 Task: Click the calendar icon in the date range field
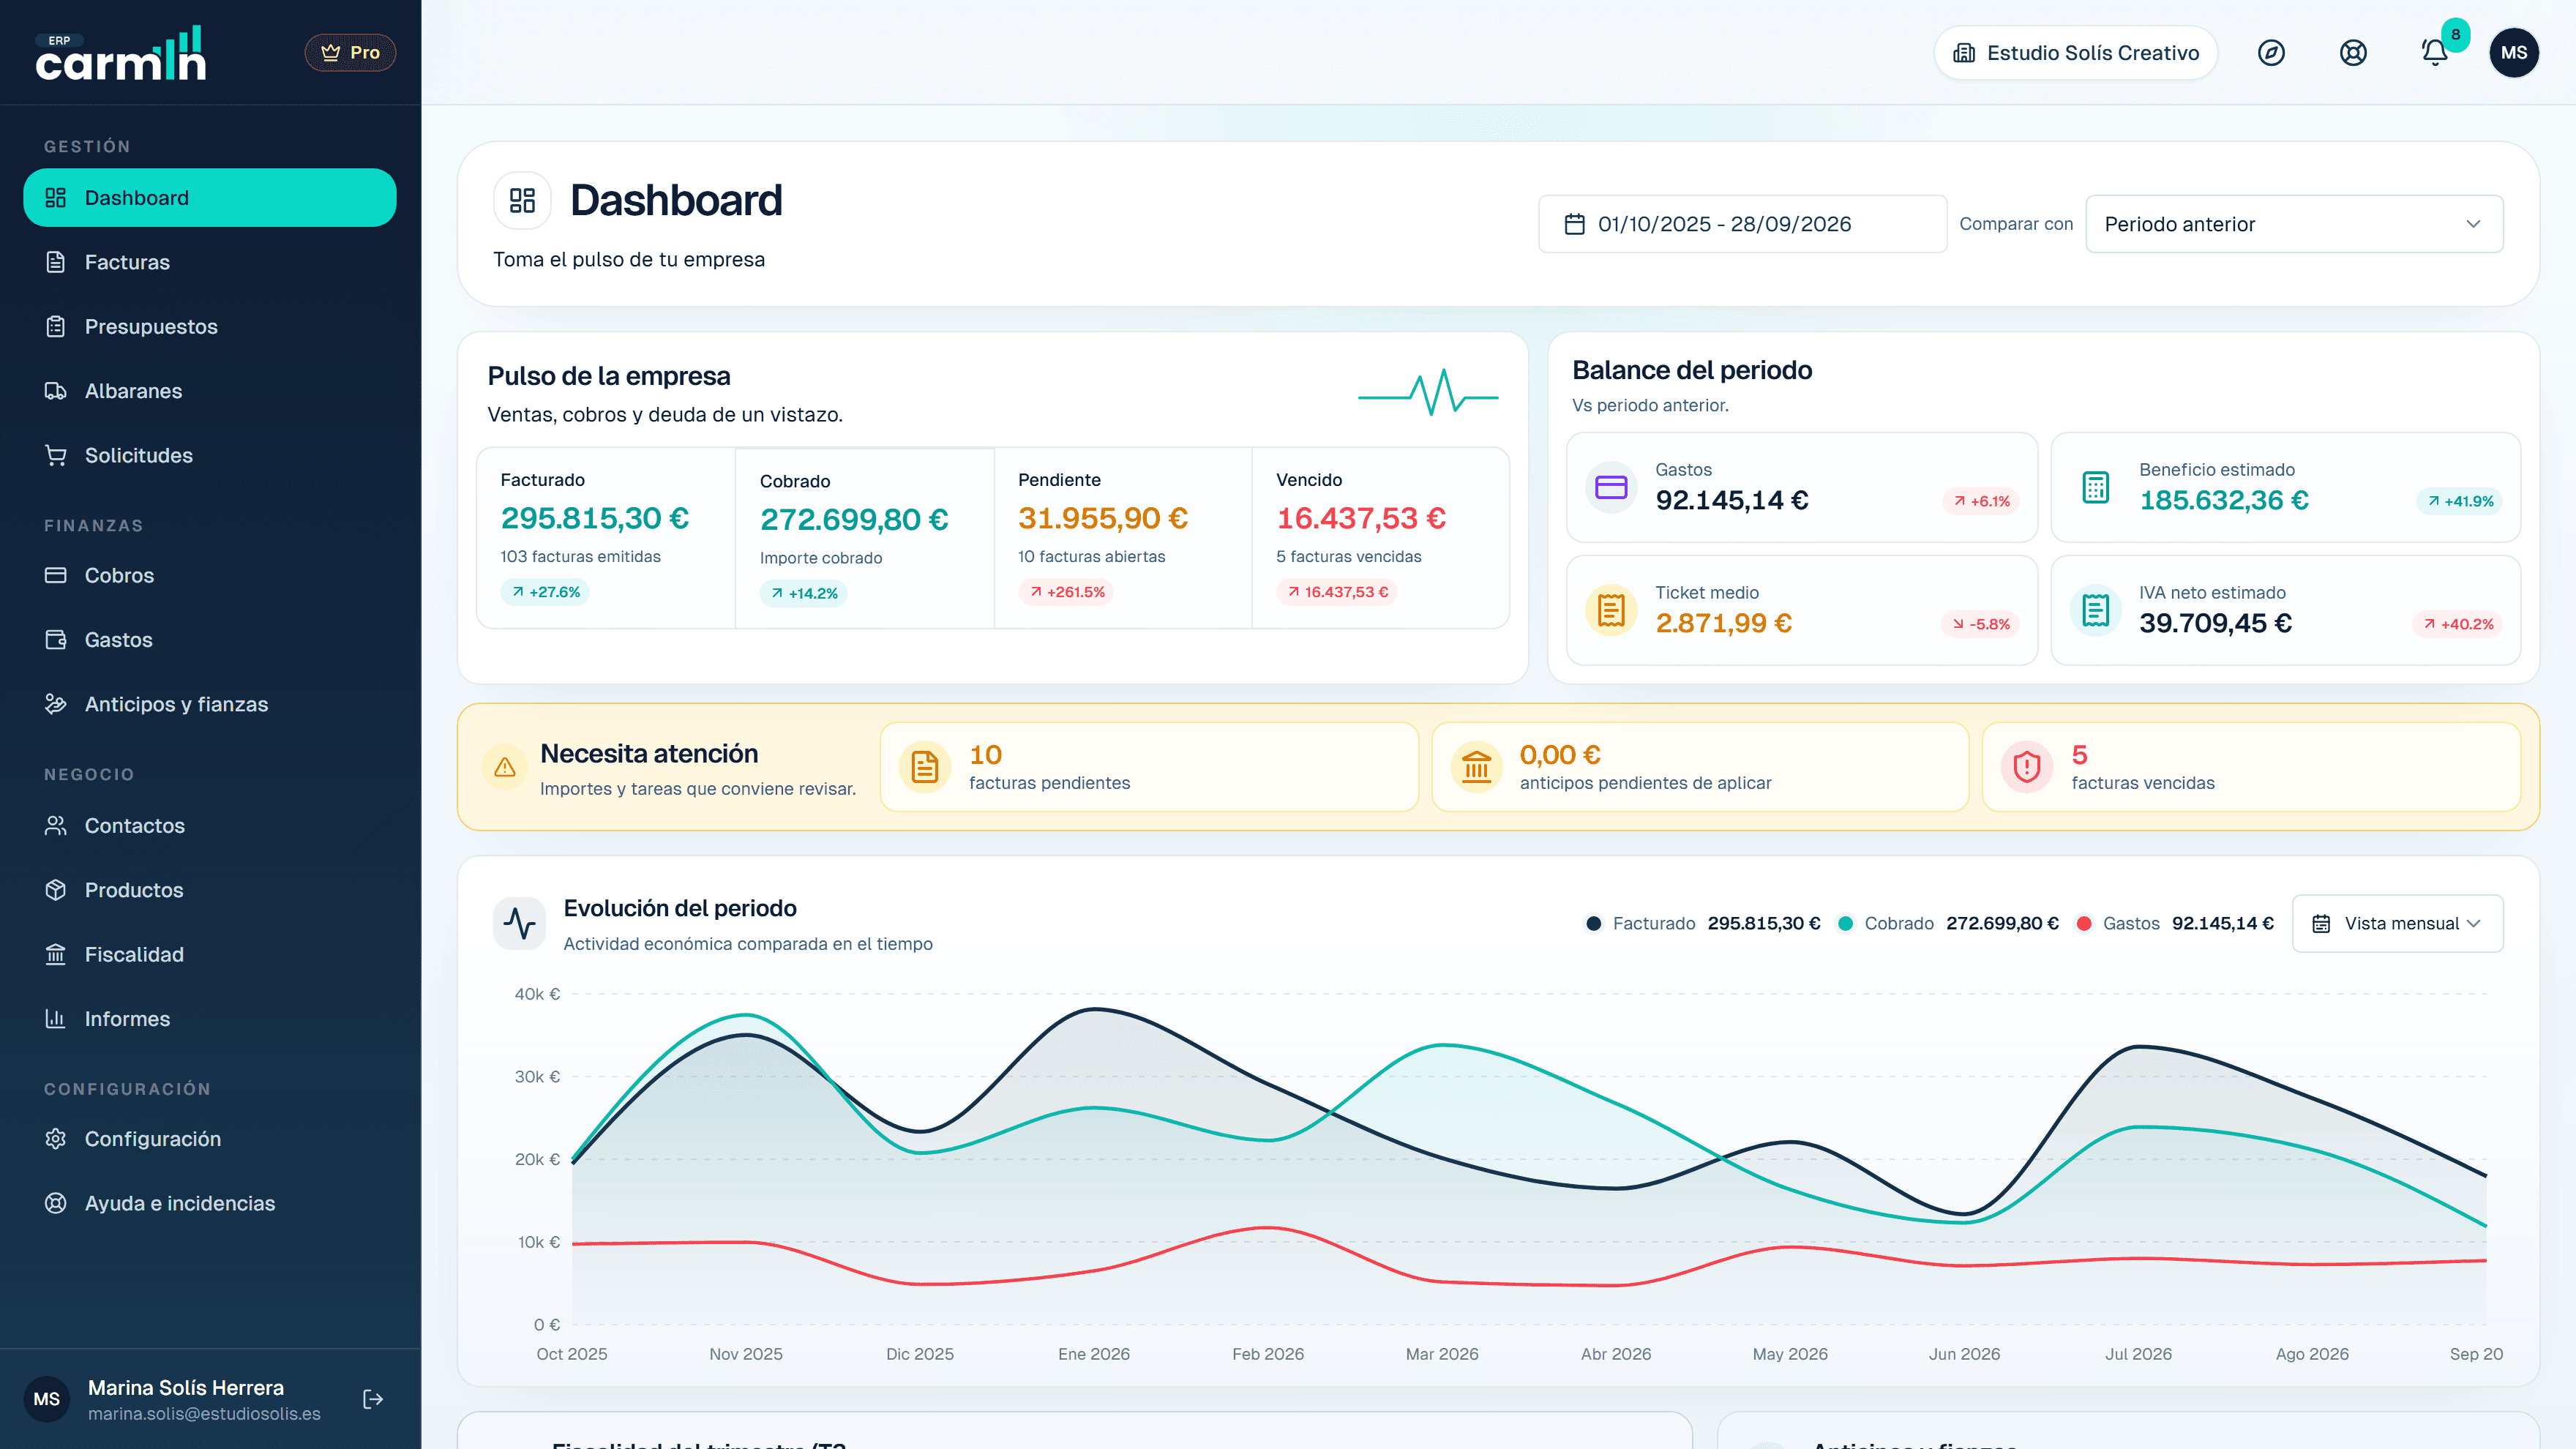click(x=1575, y=224)
